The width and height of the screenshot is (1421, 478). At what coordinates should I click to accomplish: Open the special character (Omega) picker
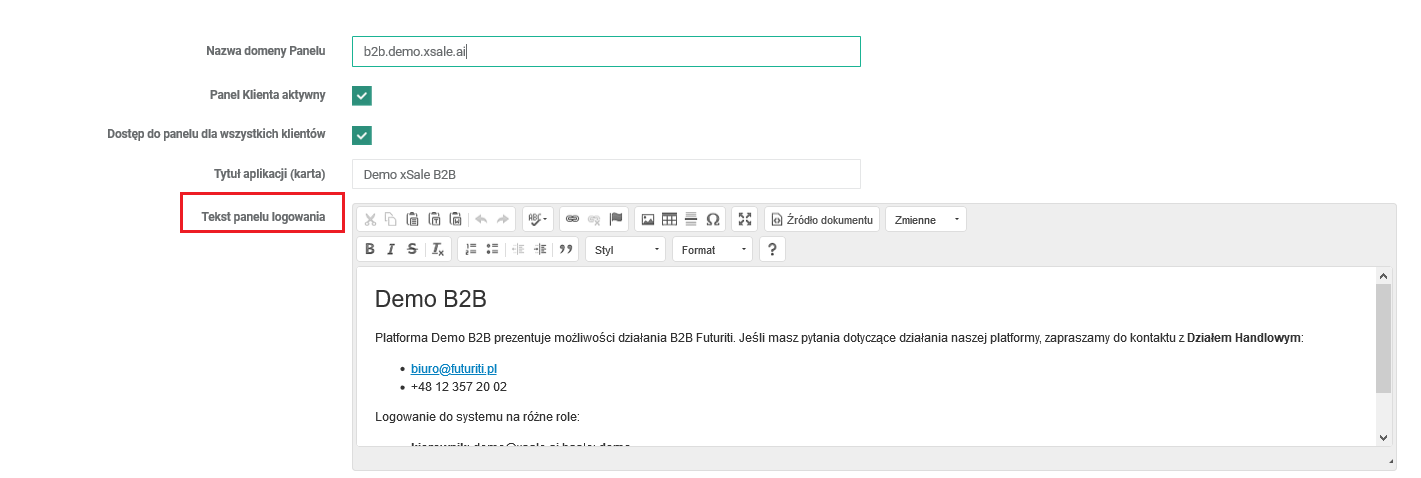712,219
